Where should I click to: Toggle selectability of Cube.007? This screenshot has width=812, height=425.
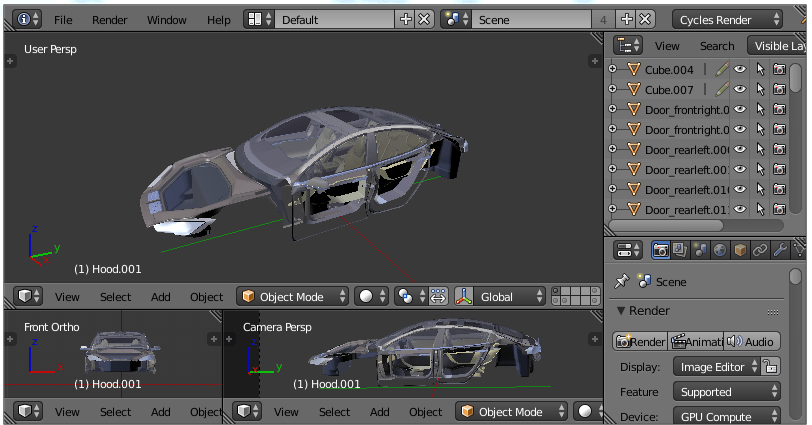[x=760, y=89]
